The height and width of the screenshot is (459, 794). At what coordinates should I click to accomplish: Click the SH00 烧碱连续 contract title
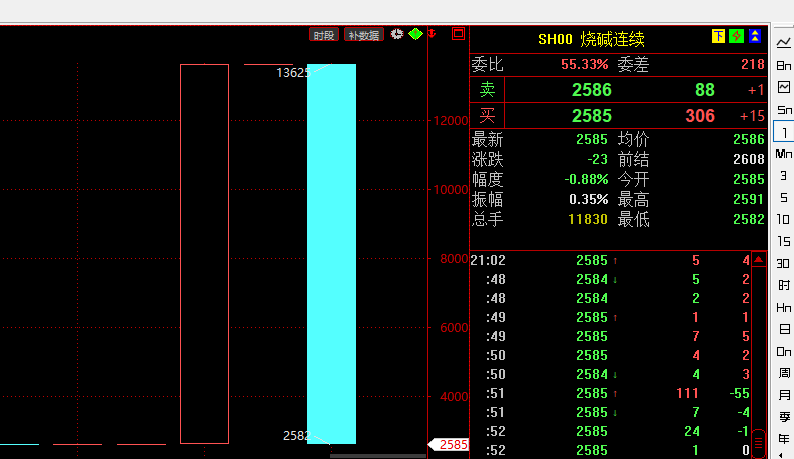tap(591, 39)
